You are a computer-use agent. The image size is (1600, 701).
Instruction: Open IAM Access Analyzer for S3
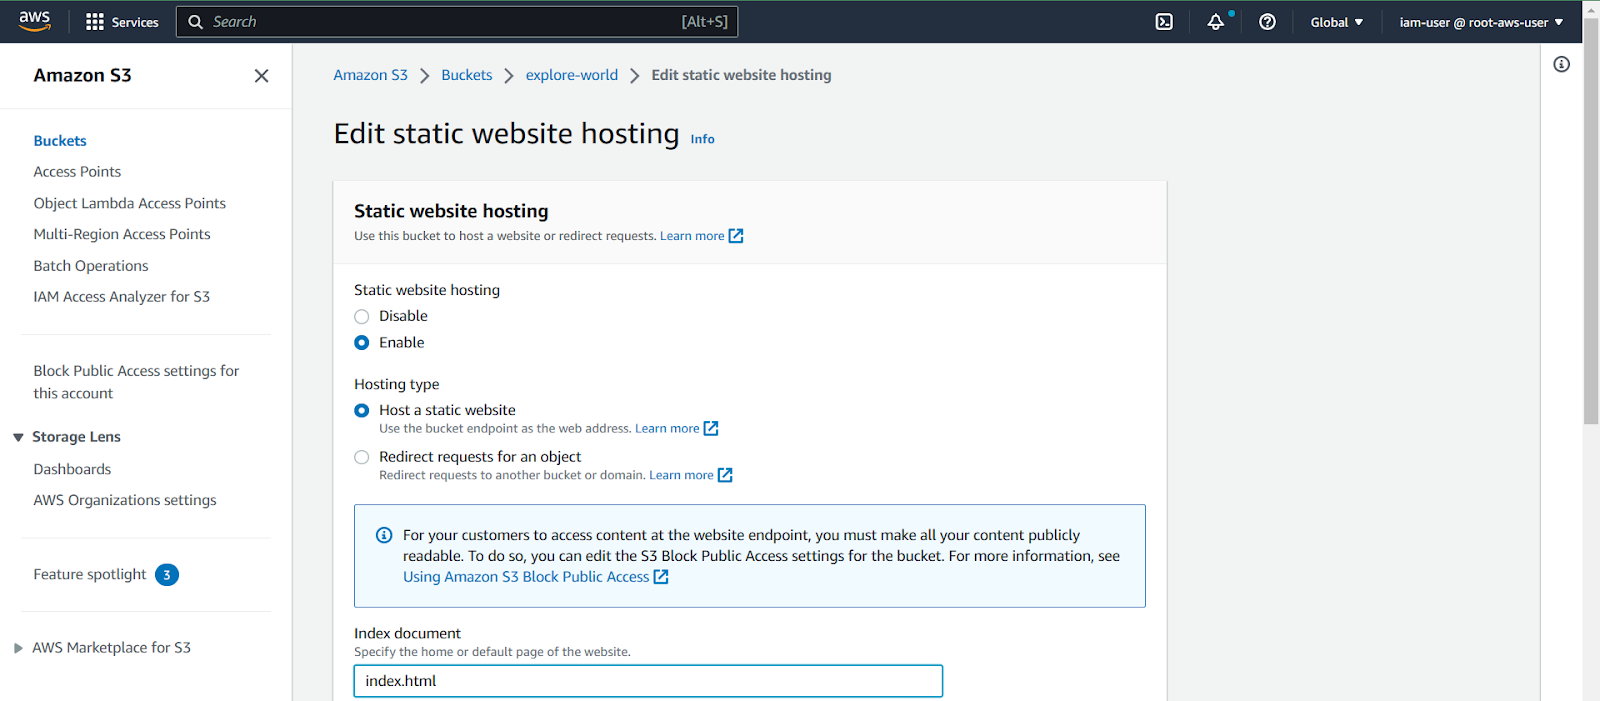tap(122, 297)
